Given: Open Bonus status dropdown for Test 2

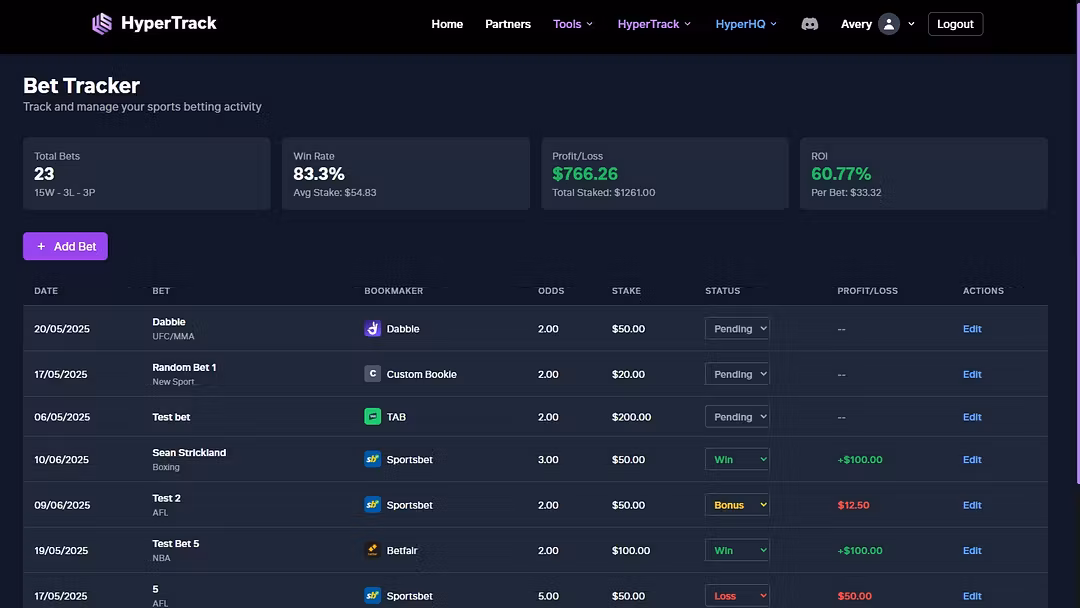Looking at the screenshot, I should tap(737, 505).
